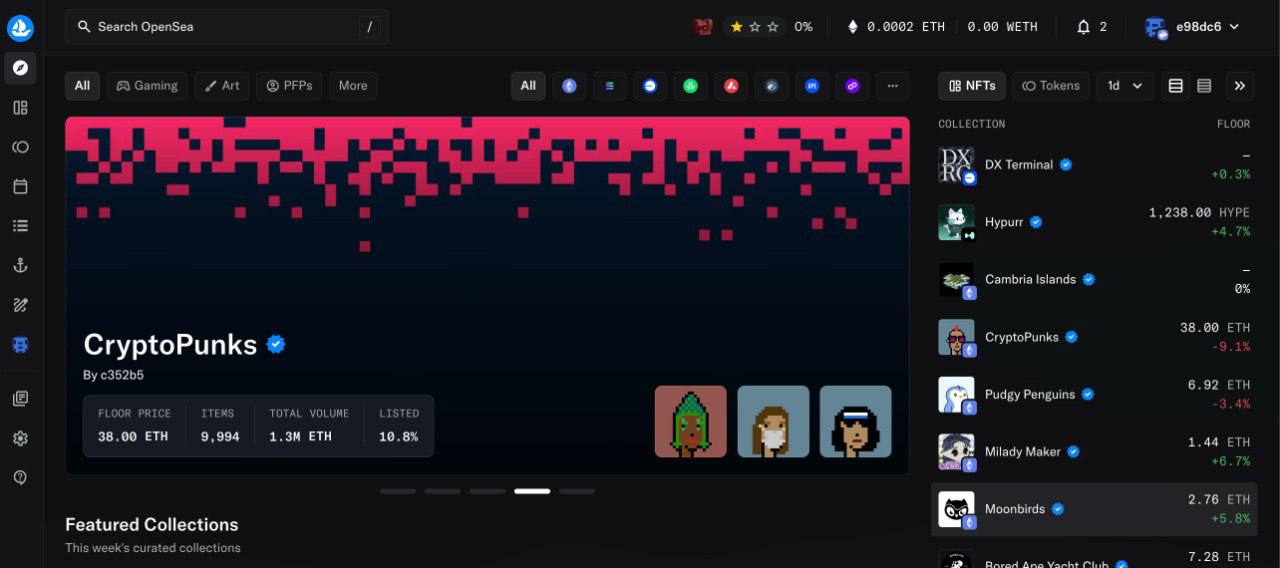Open the Milady Maker collection row
The height and width of the screenshot is (568, 1280).
(x=1094, y=452)
